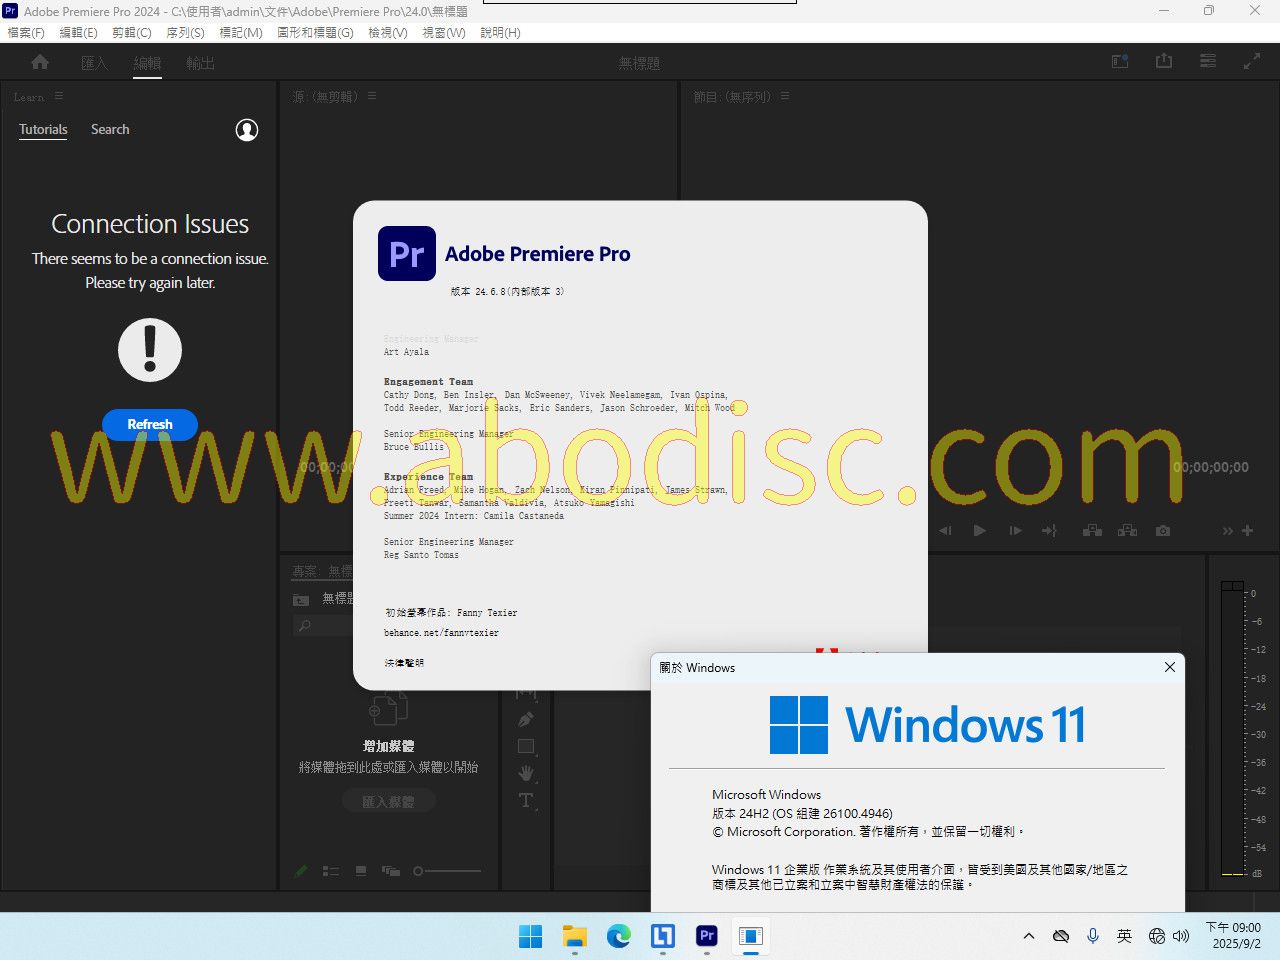Export frame with the camera icon
Image resolution: width=1280 pixels, height=960 pixels.
[1163, 531]
